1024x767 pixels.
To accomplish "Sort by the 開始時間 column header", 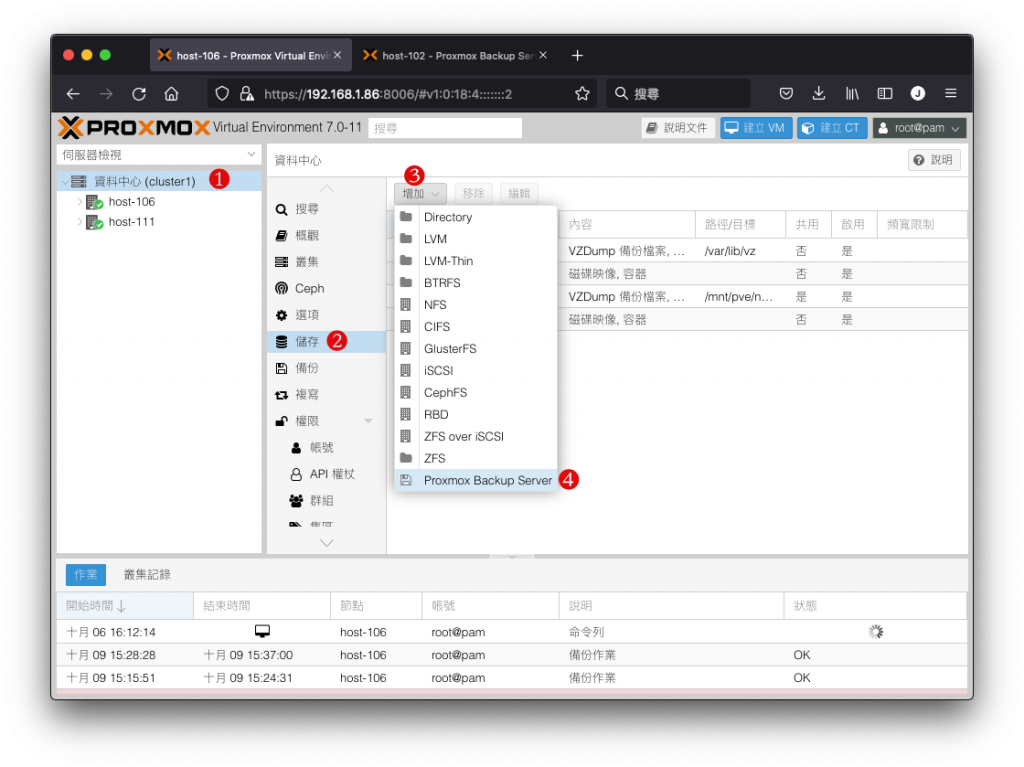I will pyautogui.click(x=125, y=606).
